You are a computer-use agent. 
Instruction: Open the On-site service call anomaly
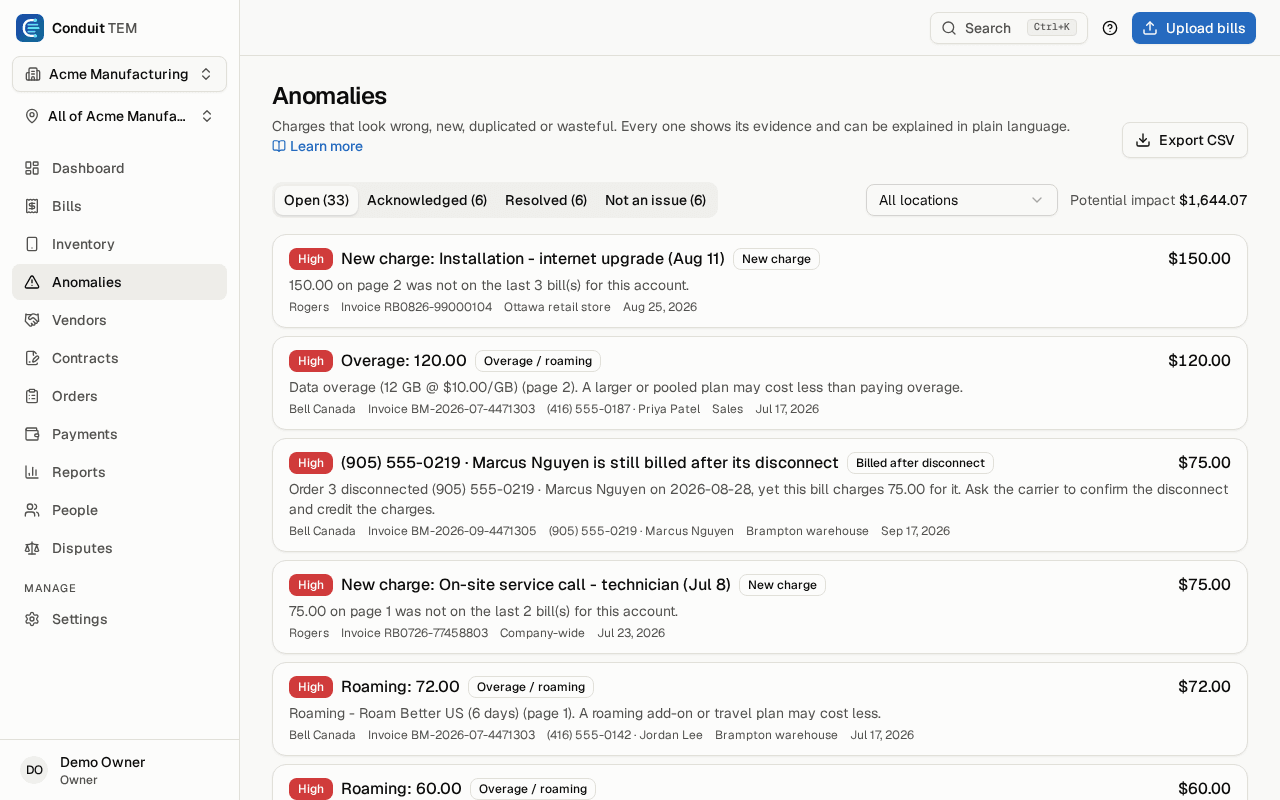pos(760,607)
